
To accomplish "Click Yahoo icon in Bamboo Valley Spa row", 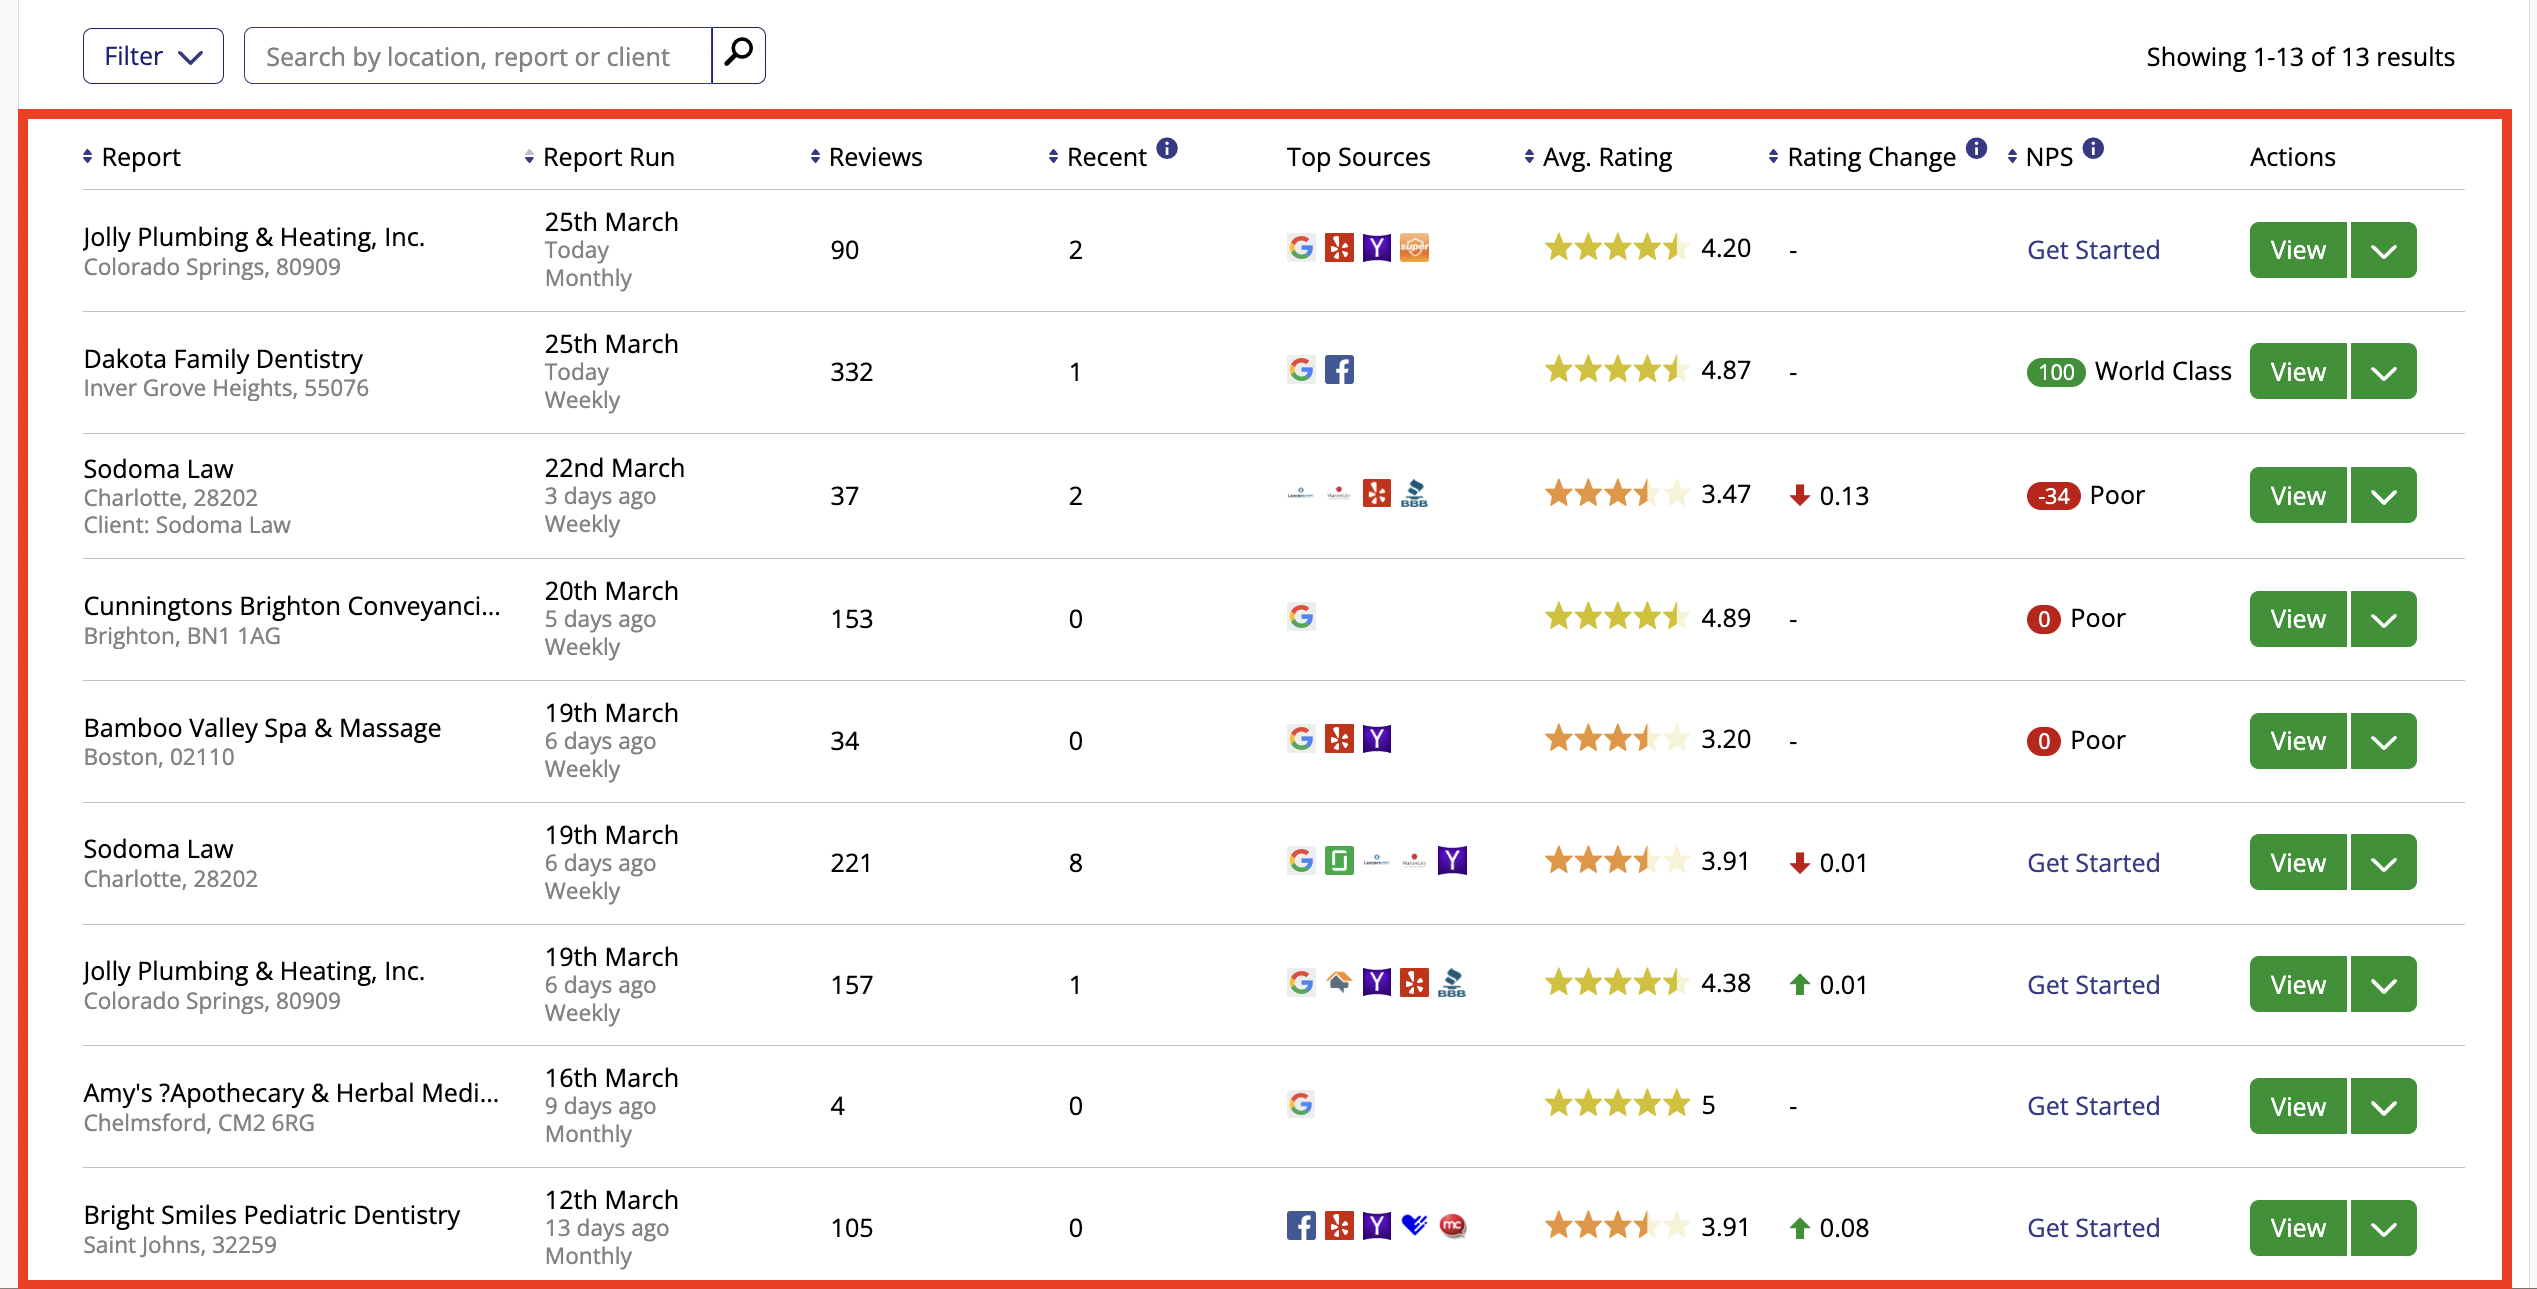I will point(1376,739).
